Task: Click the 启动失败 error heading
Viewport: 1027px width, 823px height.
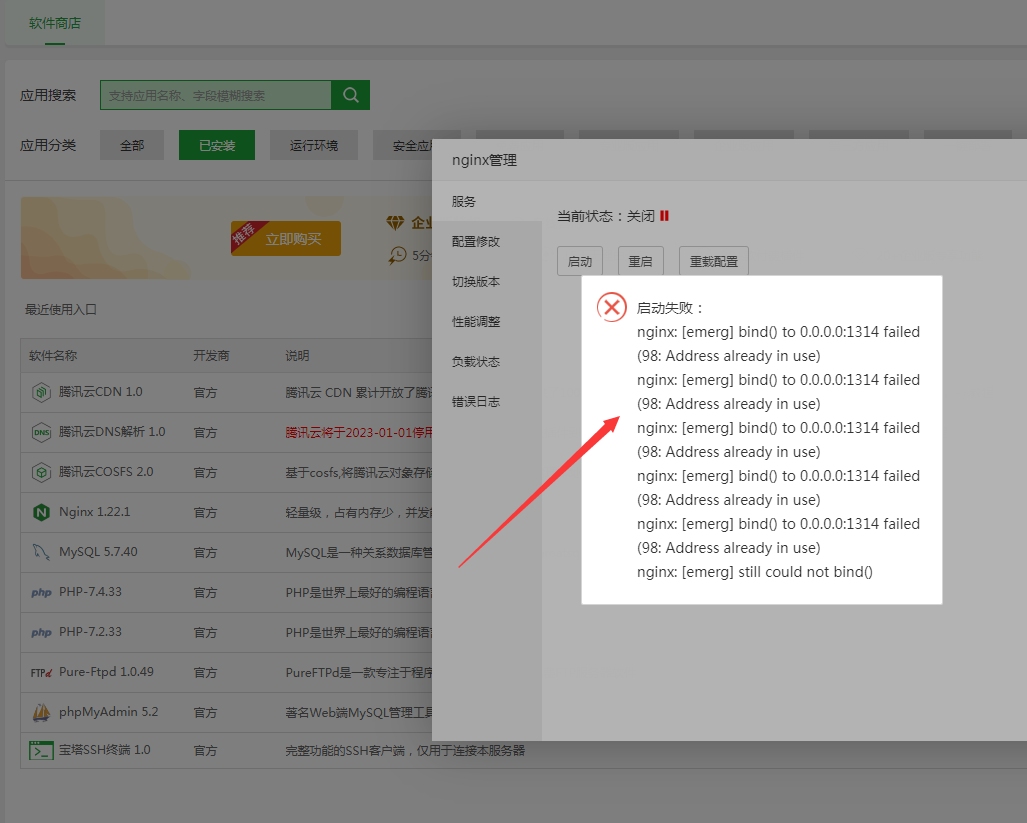Action: (669, 308)
